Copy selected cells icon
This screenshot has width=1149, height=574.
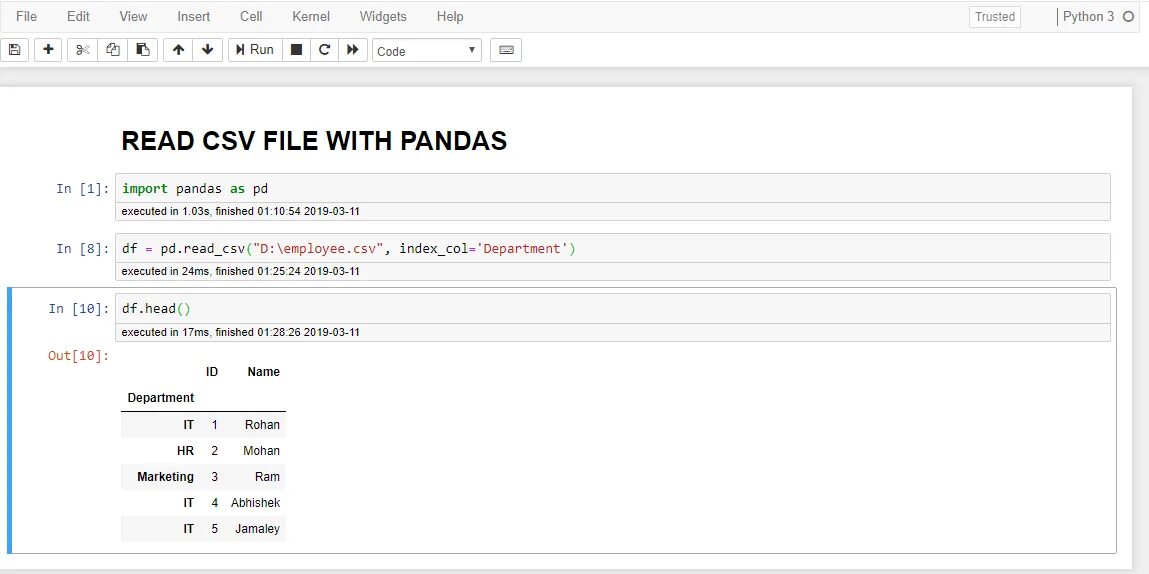pos(113,50)
